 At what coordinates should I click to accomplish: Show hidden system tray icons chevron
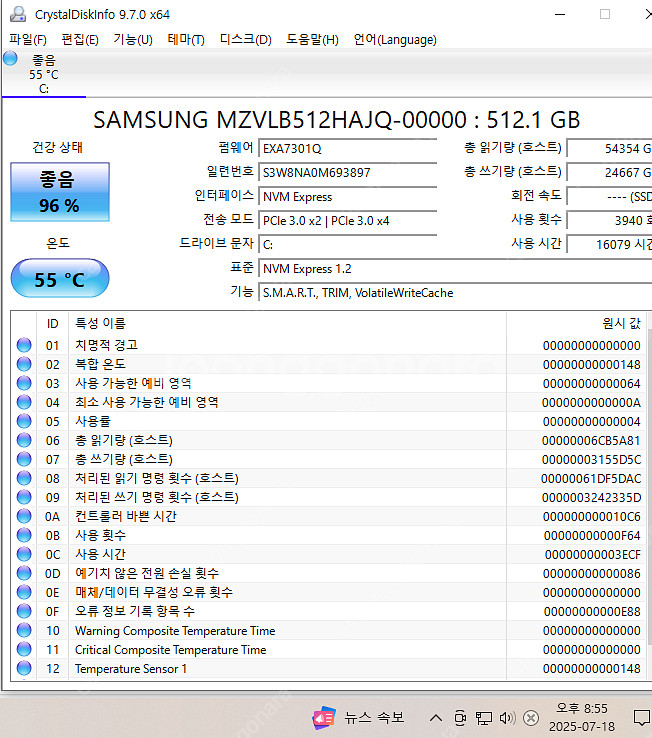pos(436,718)
